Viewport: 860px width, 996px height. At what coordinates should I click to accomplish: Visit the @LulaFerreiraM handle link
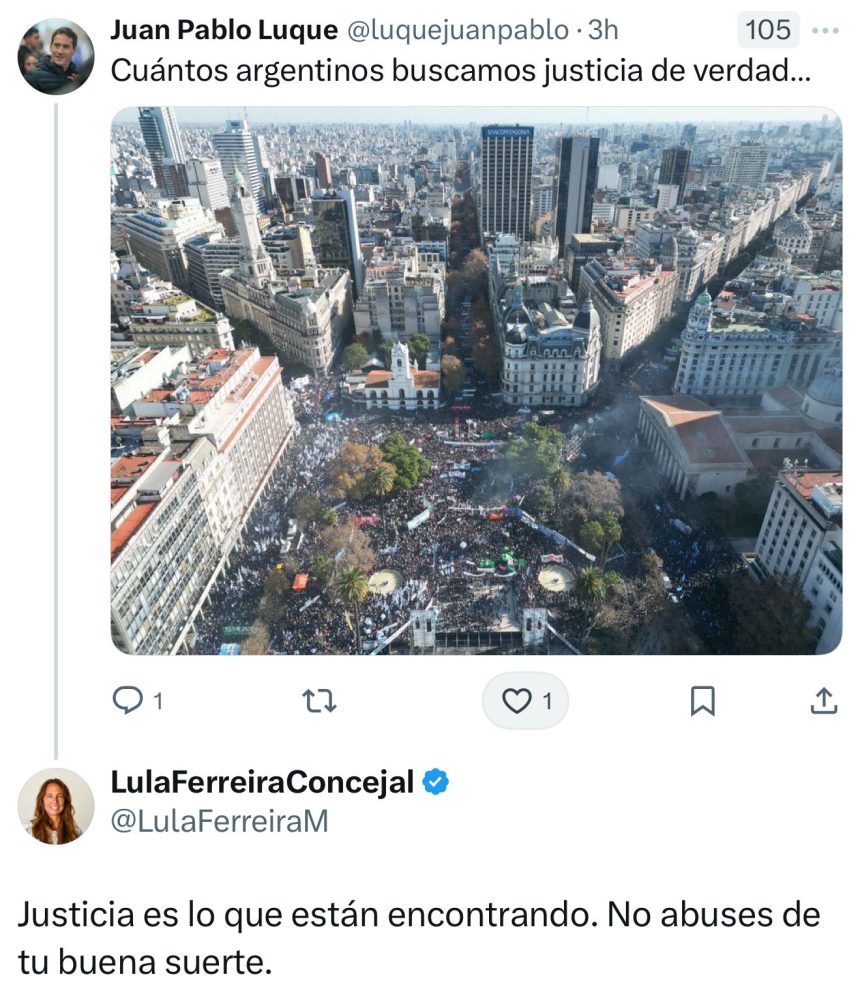(220, 821)
